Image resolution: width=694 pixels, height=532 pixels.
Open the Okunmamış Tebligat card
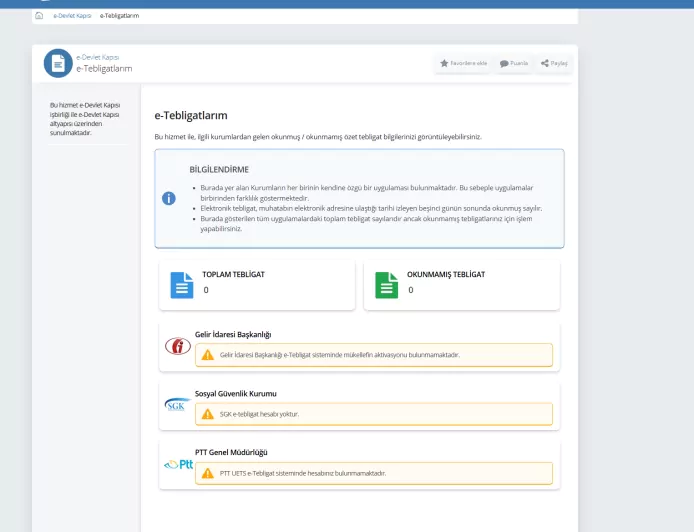461,285
